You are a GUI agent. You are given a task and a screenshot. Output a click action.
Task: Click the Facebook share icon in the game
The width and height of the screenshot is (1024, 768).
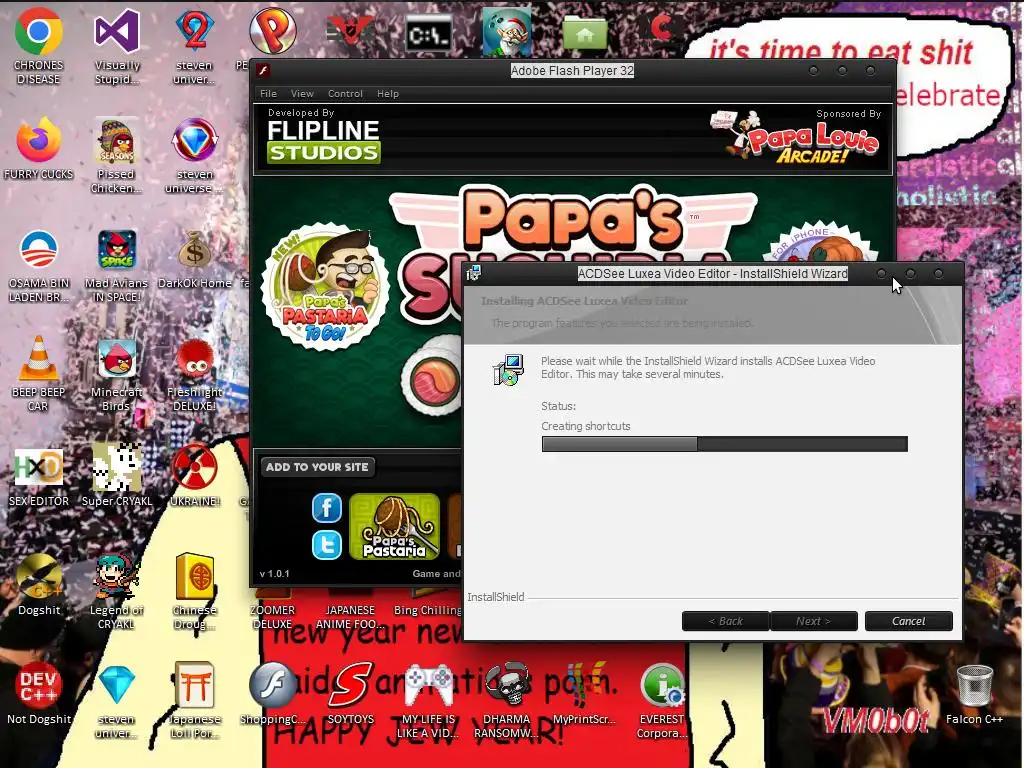click(x=327, y=507)
